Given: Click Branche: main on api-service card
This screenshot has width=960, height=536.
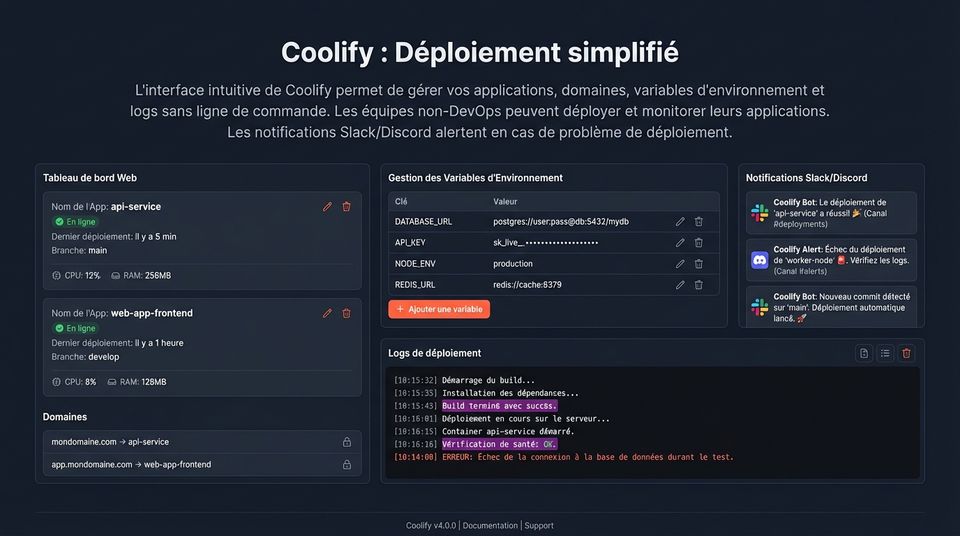Looking at the screenshot, I should coord(79,251).
